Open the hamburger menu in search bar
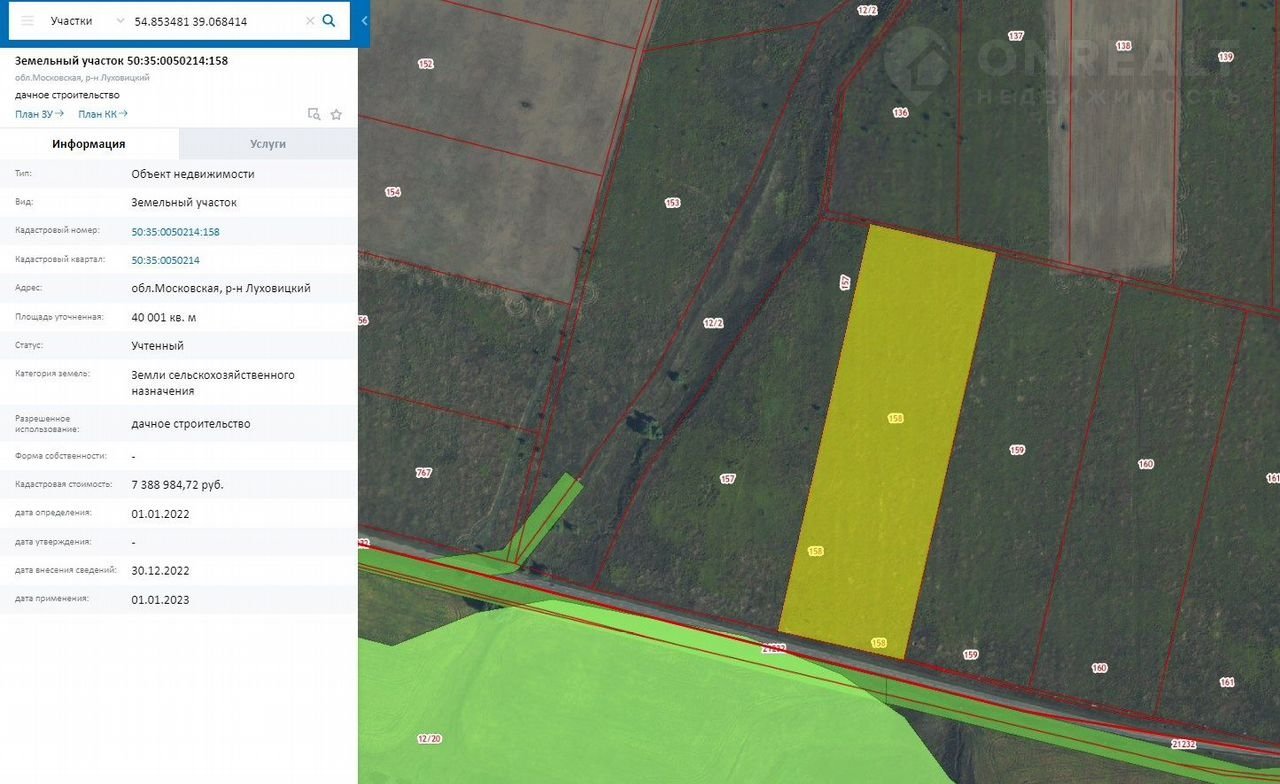The image size is (1280, 784). click(27, 21)
